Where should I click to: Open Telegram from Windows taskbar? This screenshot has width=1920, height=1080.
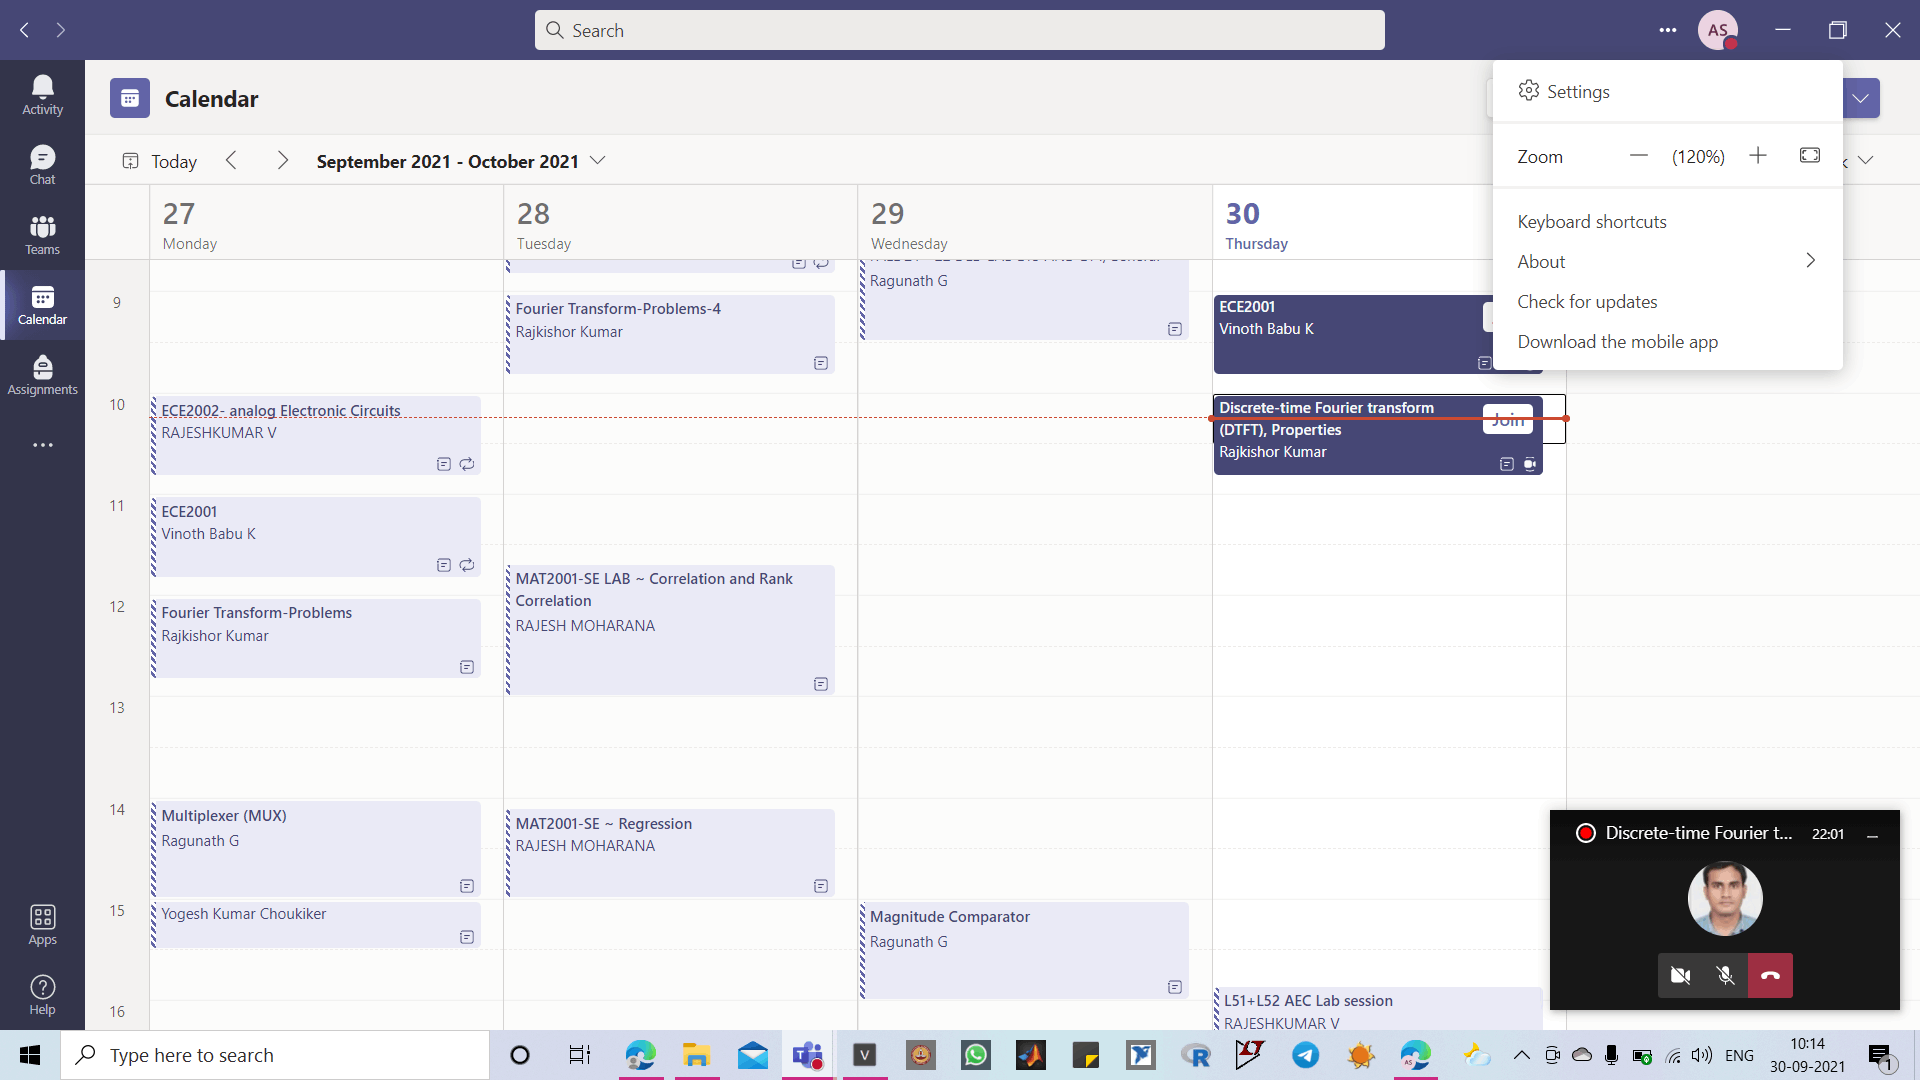tap(1305, 1055)
